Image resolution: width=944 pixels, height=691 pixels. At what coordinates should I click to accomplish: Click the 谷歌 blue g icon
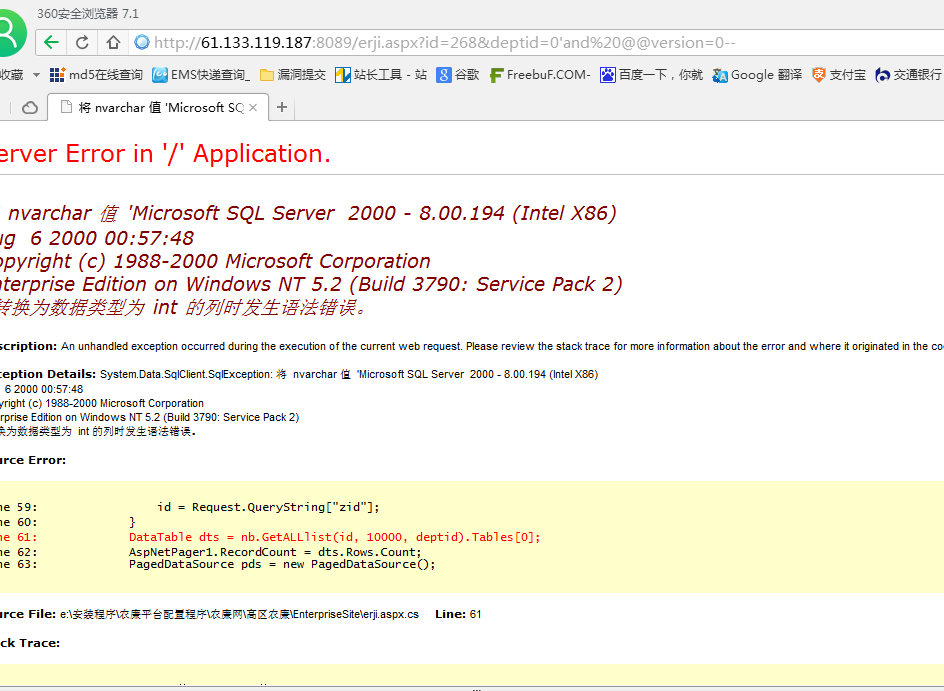click(x=444, y=75)
